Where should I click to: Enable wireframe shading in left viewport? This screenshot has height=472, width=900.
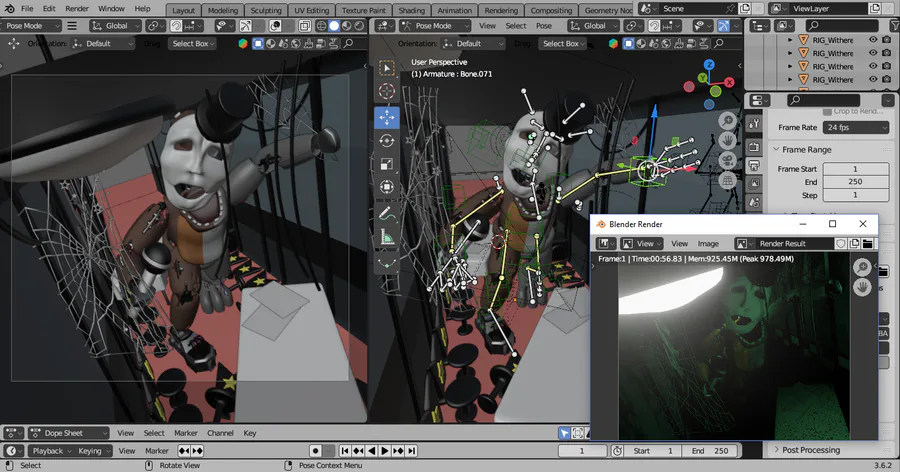(321, 26)
